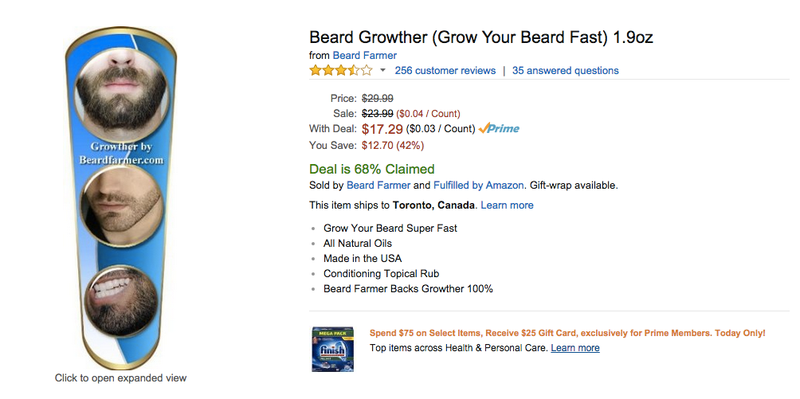Open the 256 customer reviews link
This screenshot has width=800, height=399.
coord(445,70)
